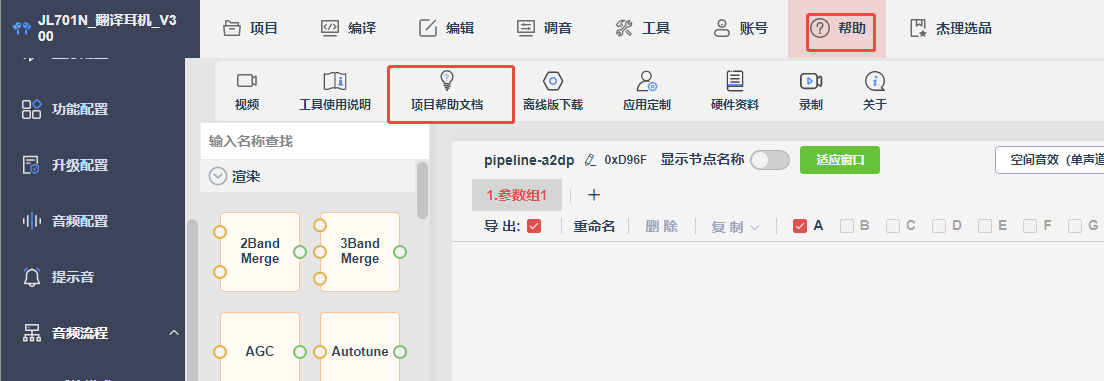
Task: Open the 空间音效 dropdown
Action: [x=1049, y=160]
